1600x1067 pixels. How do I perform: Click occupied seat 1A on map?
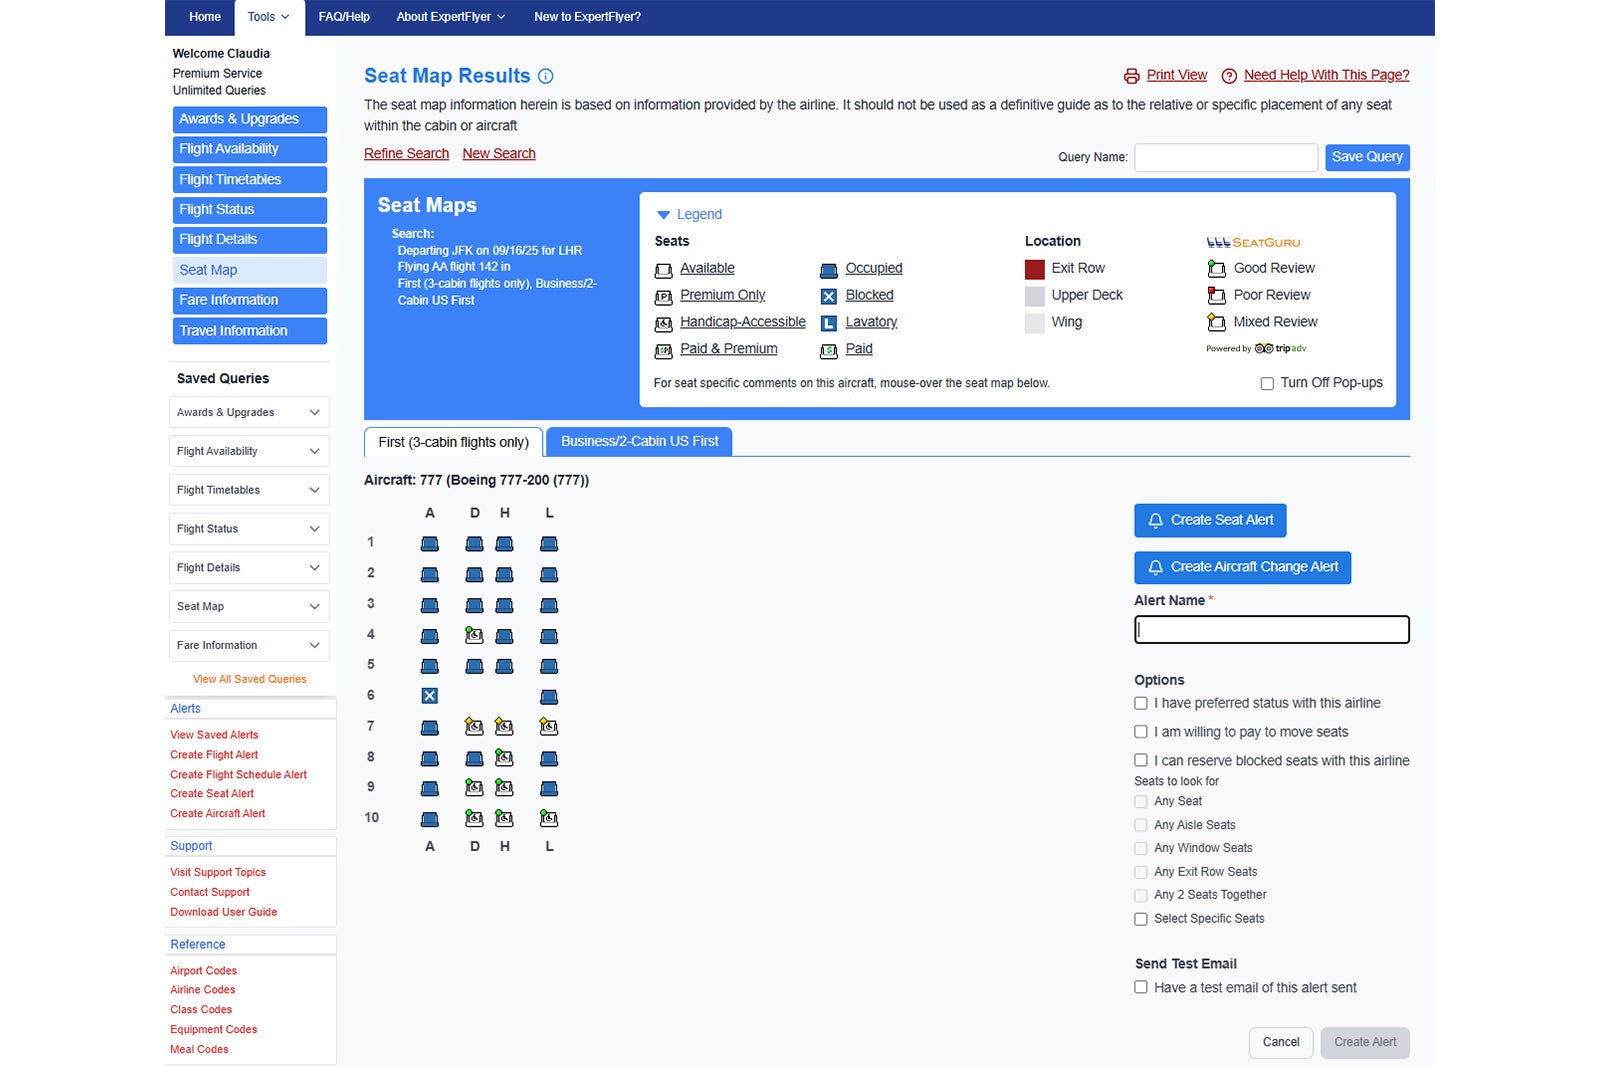pyautogui.click(x=429, y=544)
